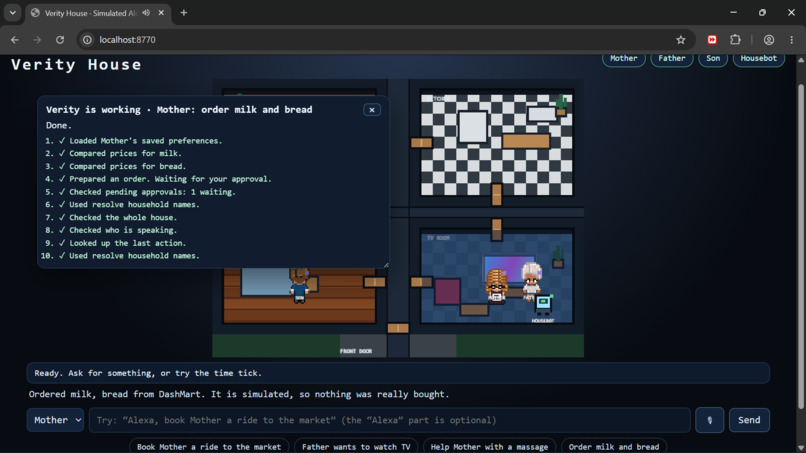Click the Housebot robot character sprite
The image size is (806, 453).
click(543, 304)
